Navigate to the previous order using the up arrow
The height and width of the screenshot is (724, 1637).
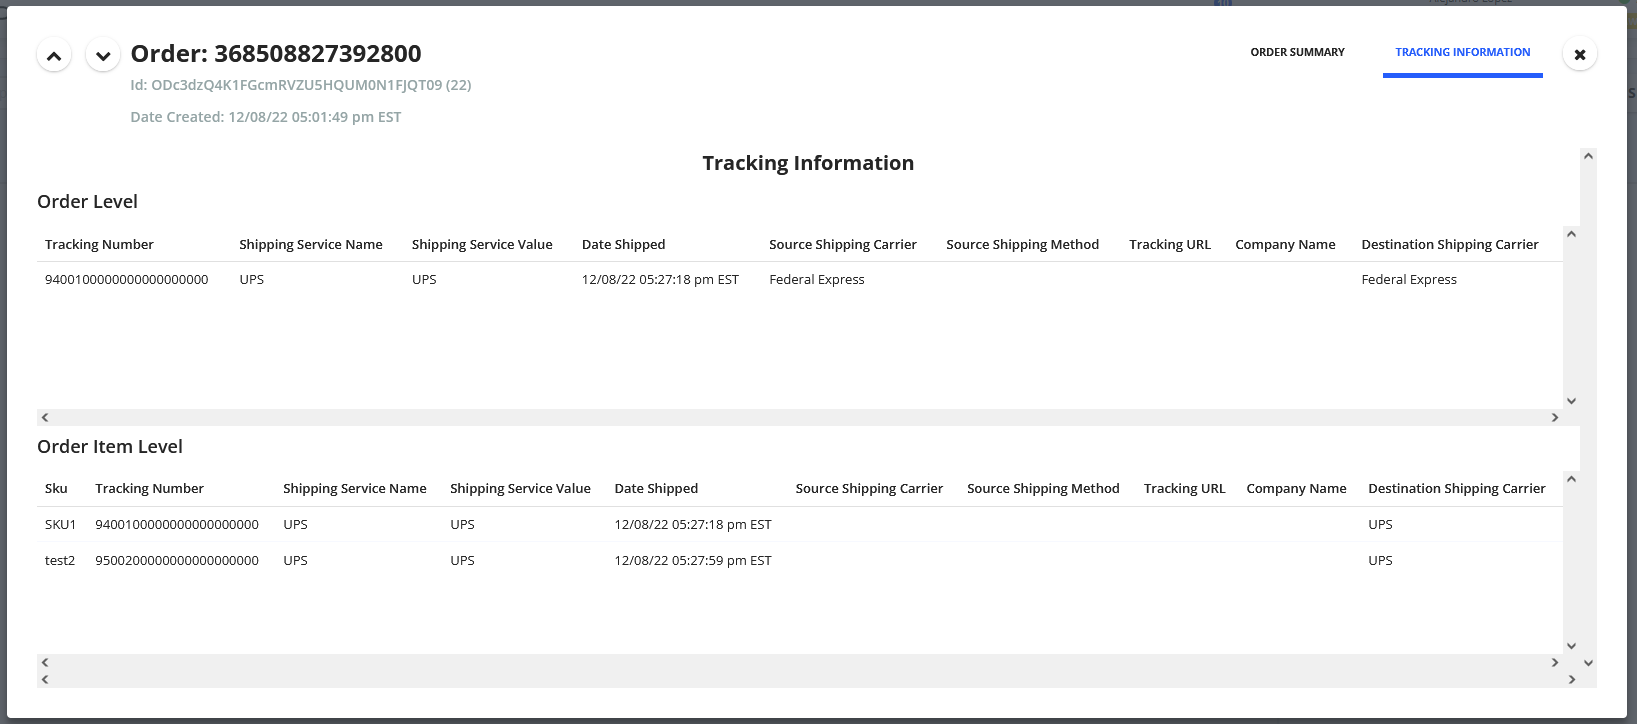(53, 55)
